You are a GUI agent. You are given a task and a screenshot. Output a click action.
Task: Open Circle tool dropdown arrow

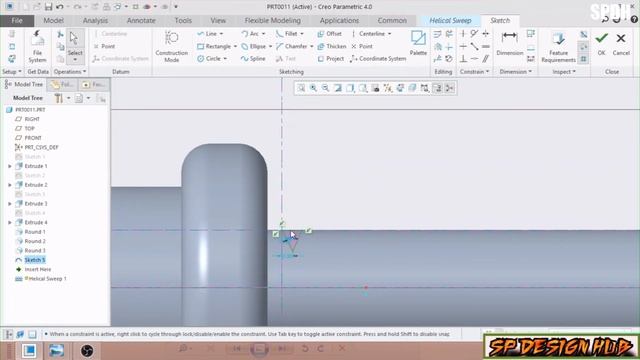(225, 58)
